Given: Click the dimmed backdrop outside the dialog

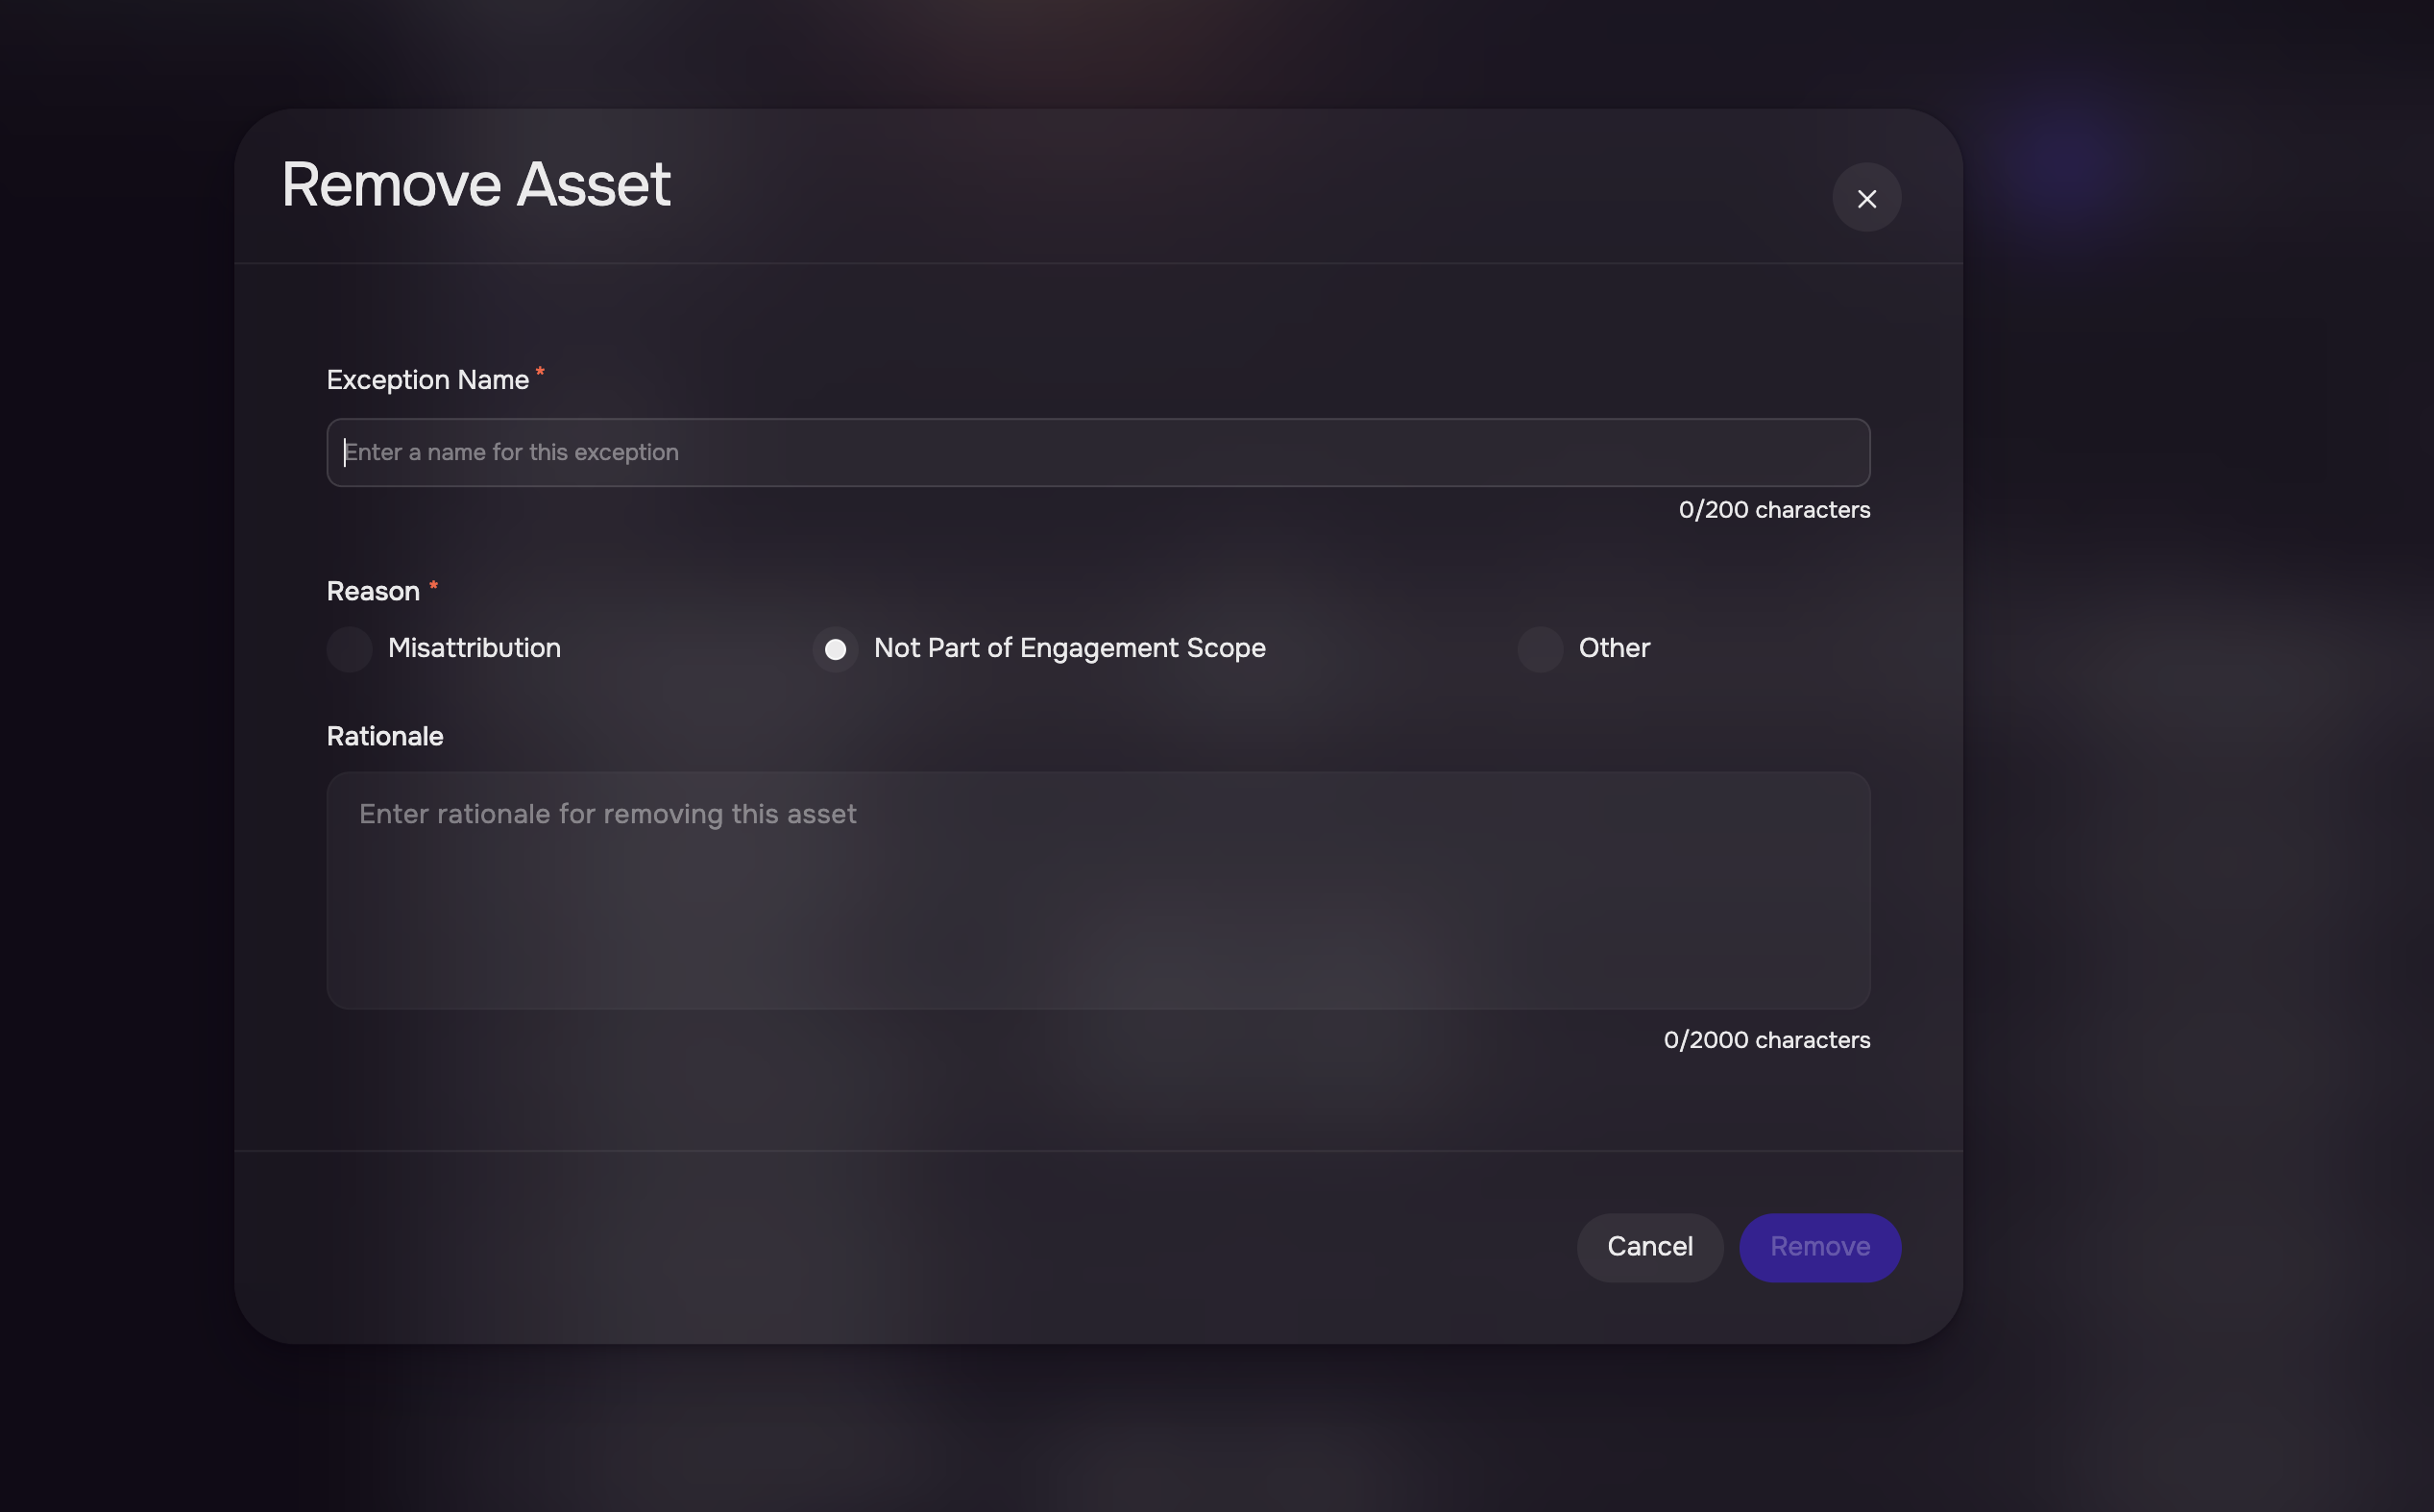Looking at the screenshot, I should point(2200,800).
